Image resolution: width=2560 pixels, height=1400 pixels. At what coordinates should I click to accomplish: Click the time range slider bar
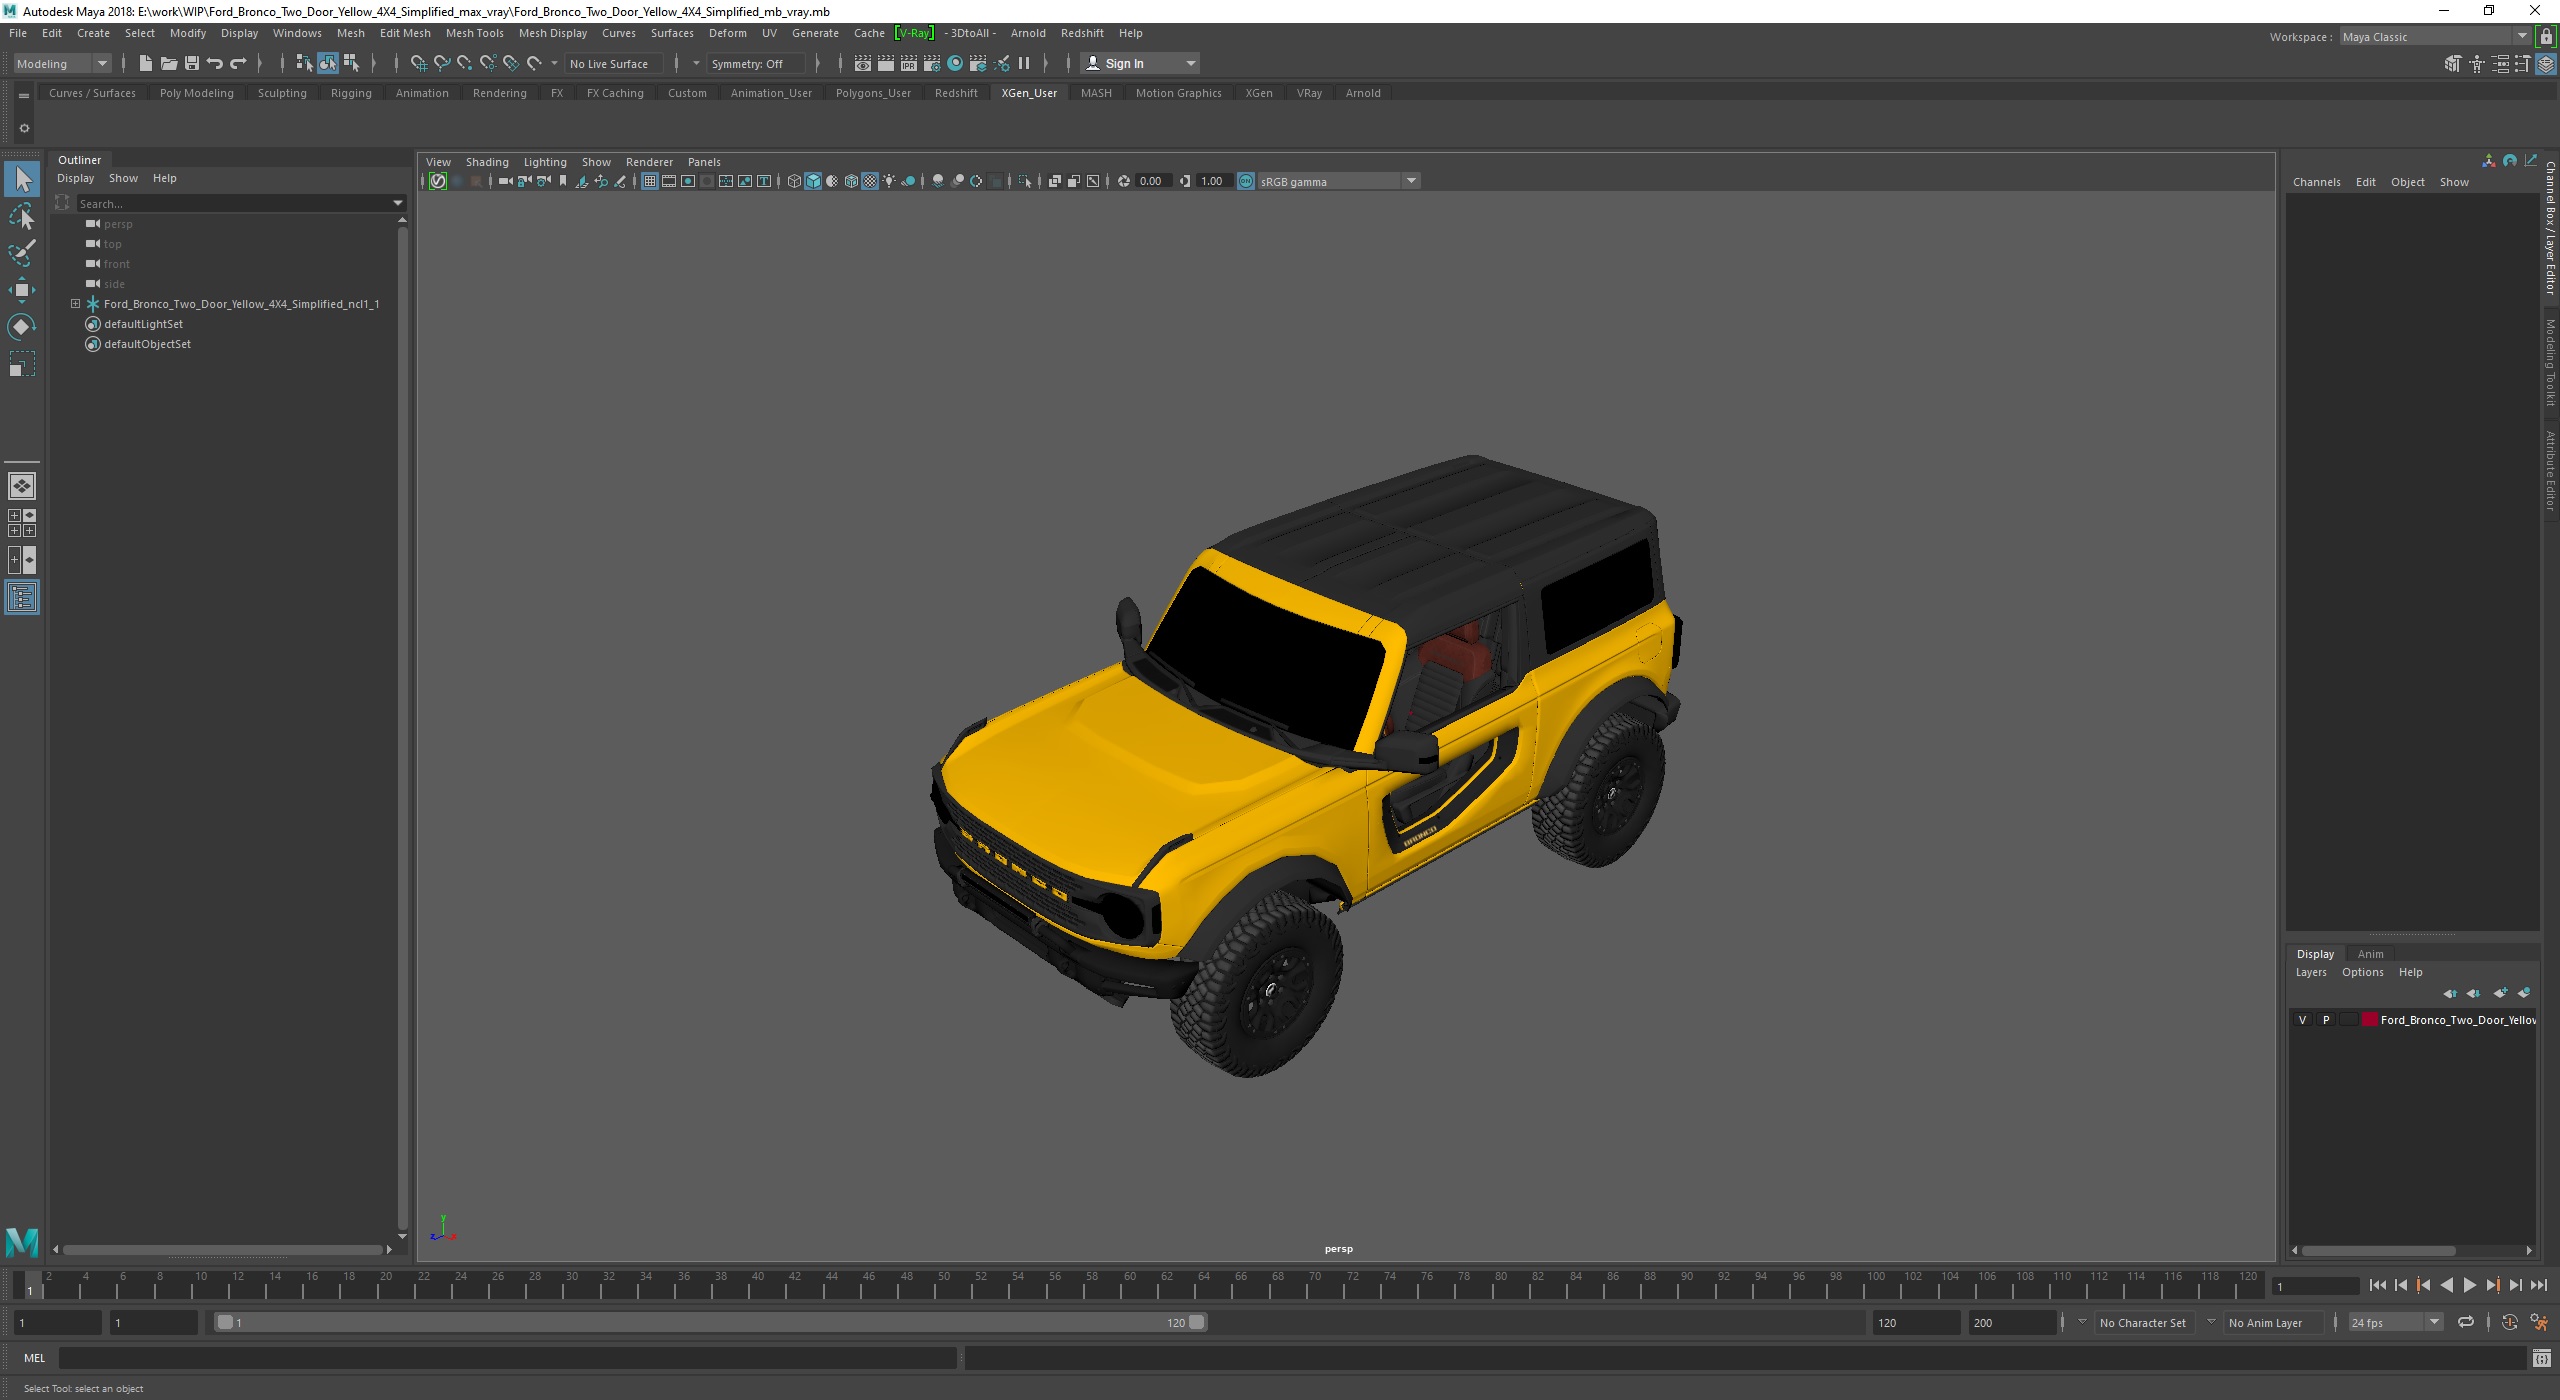point(711,1322)
